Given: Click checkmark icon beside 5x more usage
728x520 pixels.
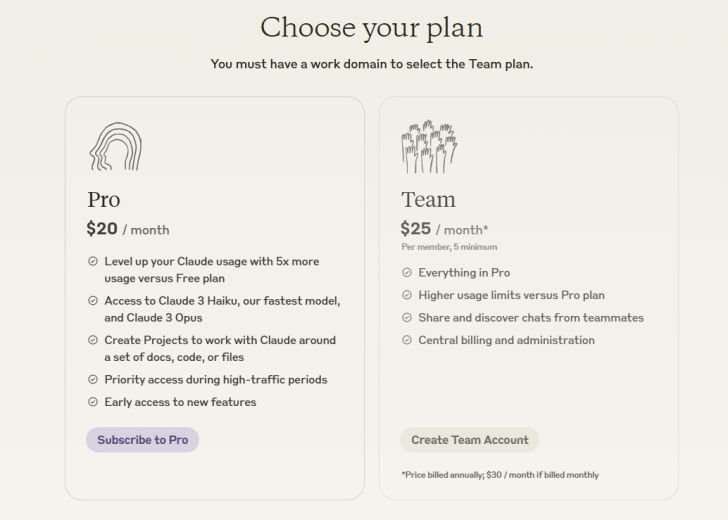Looking at the screenshot, I should (x=93, y=262).
